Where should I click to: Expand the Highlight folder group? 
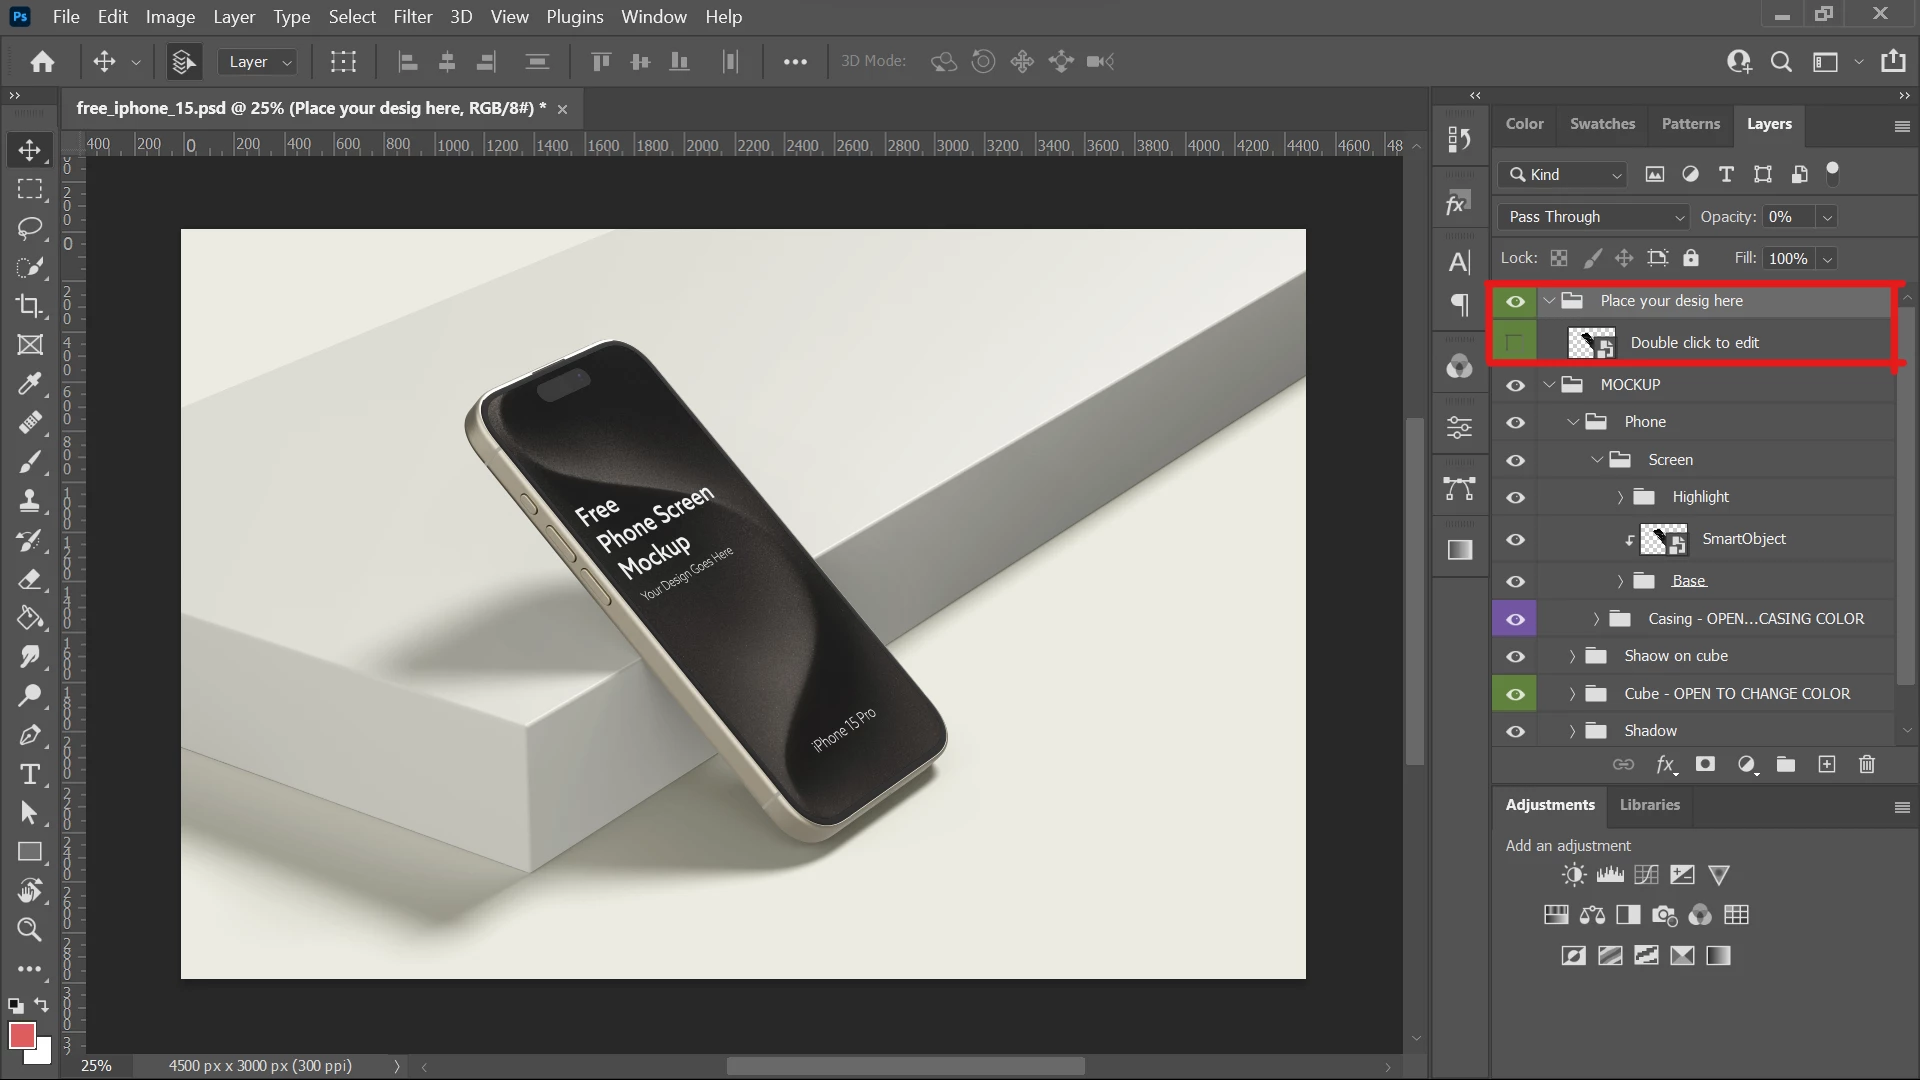tap(1620, 497)
